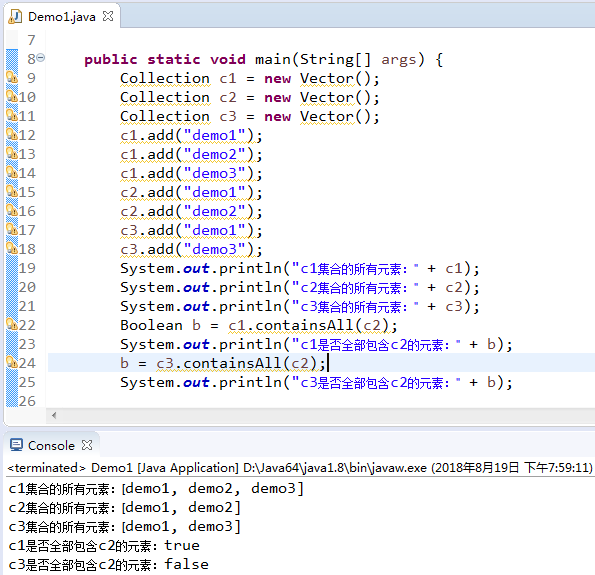Screen dimensions: 595x575
Task: Click the warning marker on line 12
Action: (12, 134)
